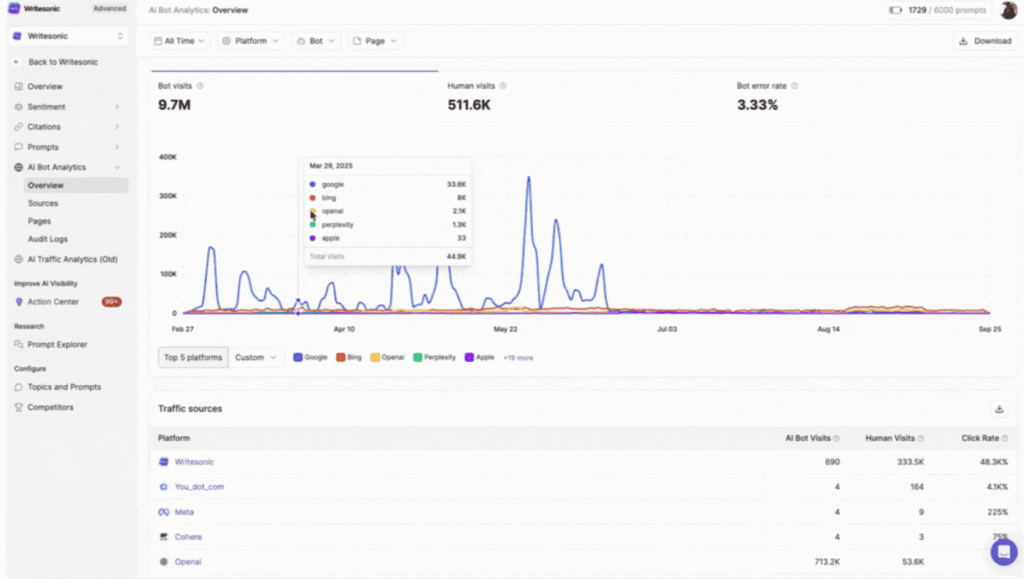Image resolution: width=1024 pixels, height=579 pixels.
Task: Click the Competitors trophy icon
Action: pyautogui.click(x=18, y=407)
